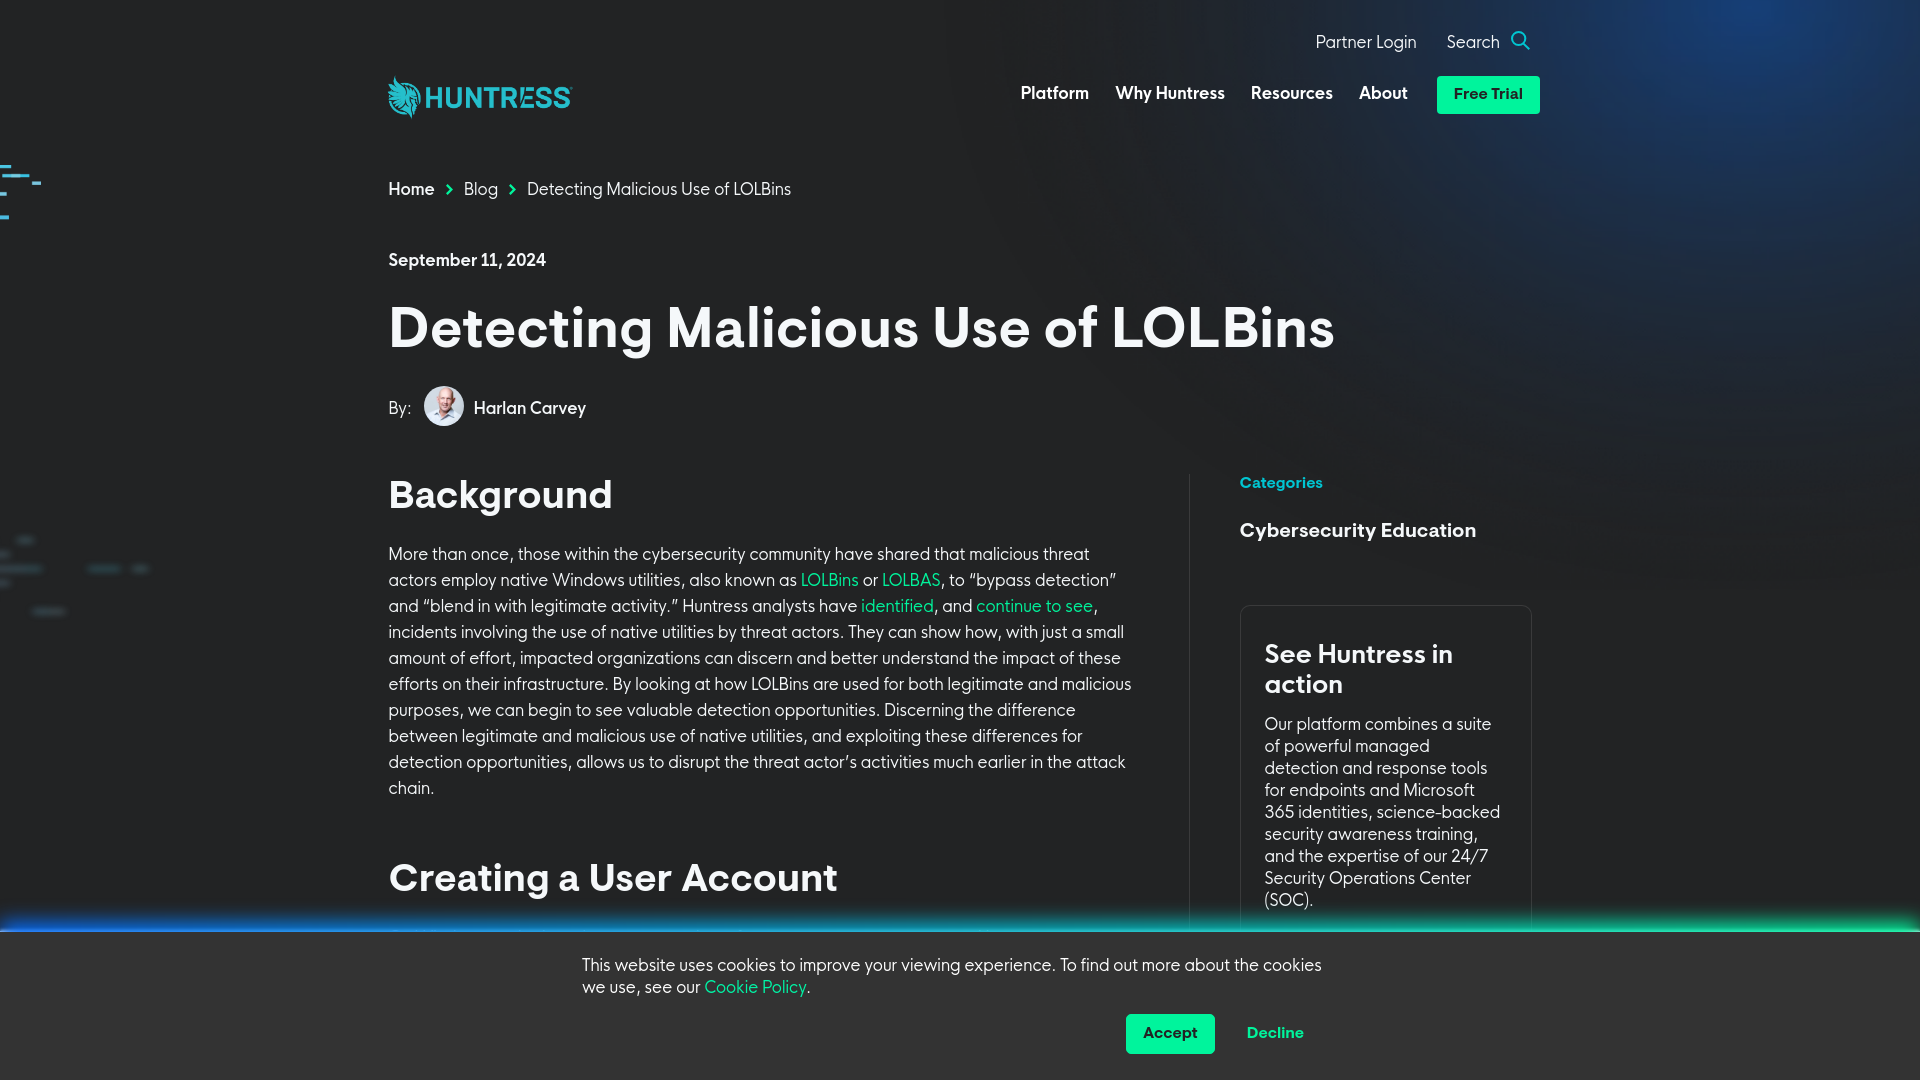This screenshot has width=1920, height=1080.
Task: Click Cybersecurity Education category link
Action: point(1358,531)
